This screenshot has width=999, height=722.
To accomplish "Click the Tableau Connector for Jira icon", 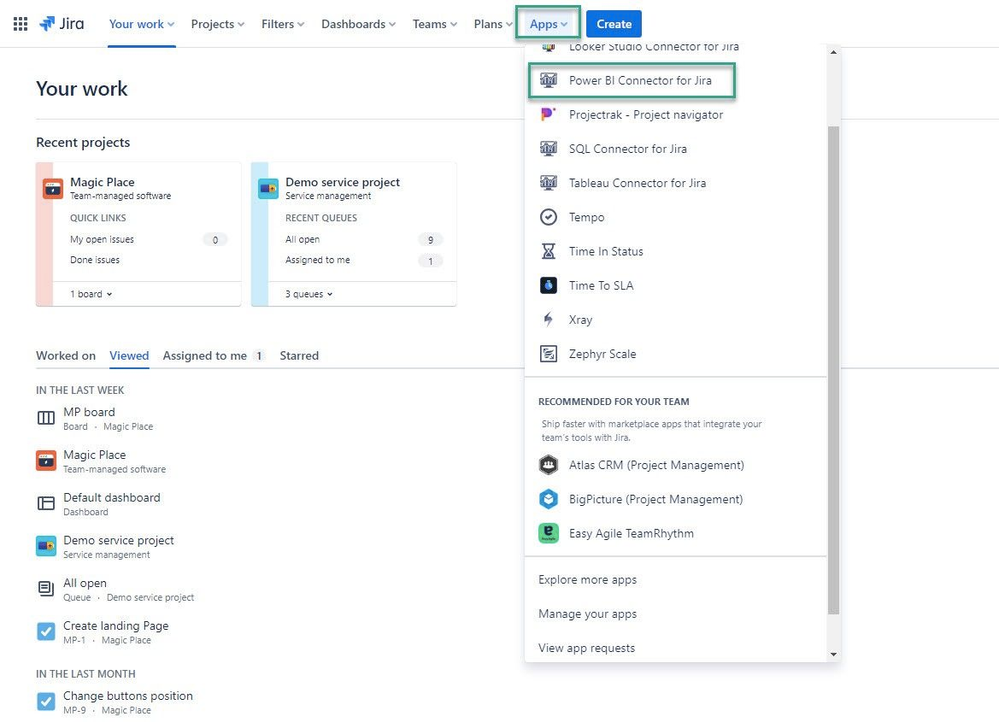I will (548, 183).
